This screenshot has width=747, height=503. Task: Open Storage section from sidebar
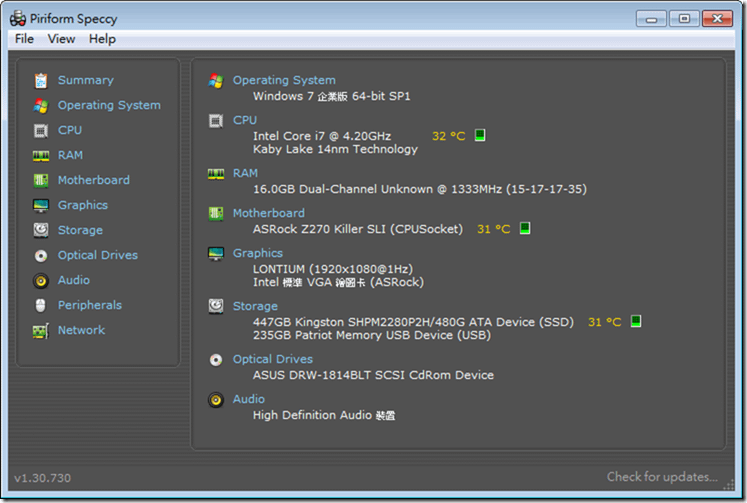[x=81, y=230]
